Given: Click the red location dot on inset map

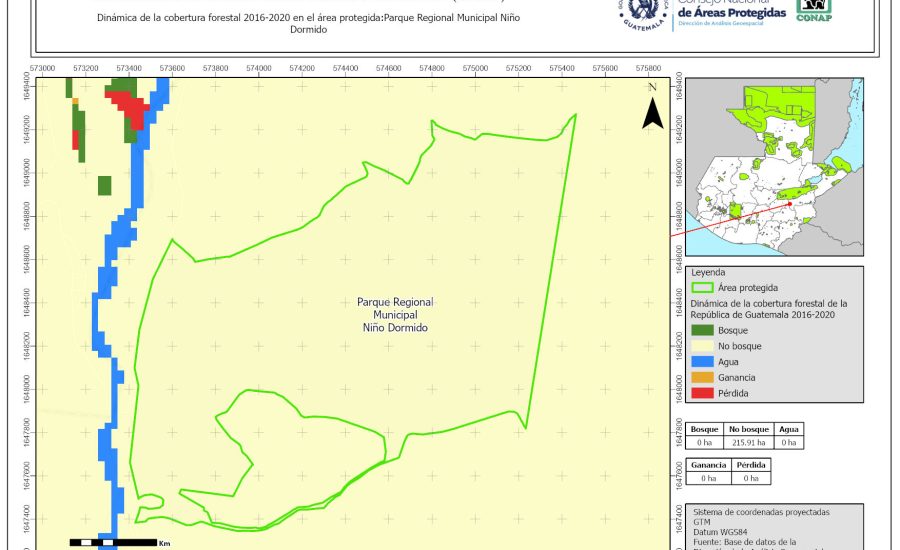Looking at the screenshot, I should click(789, 203).
